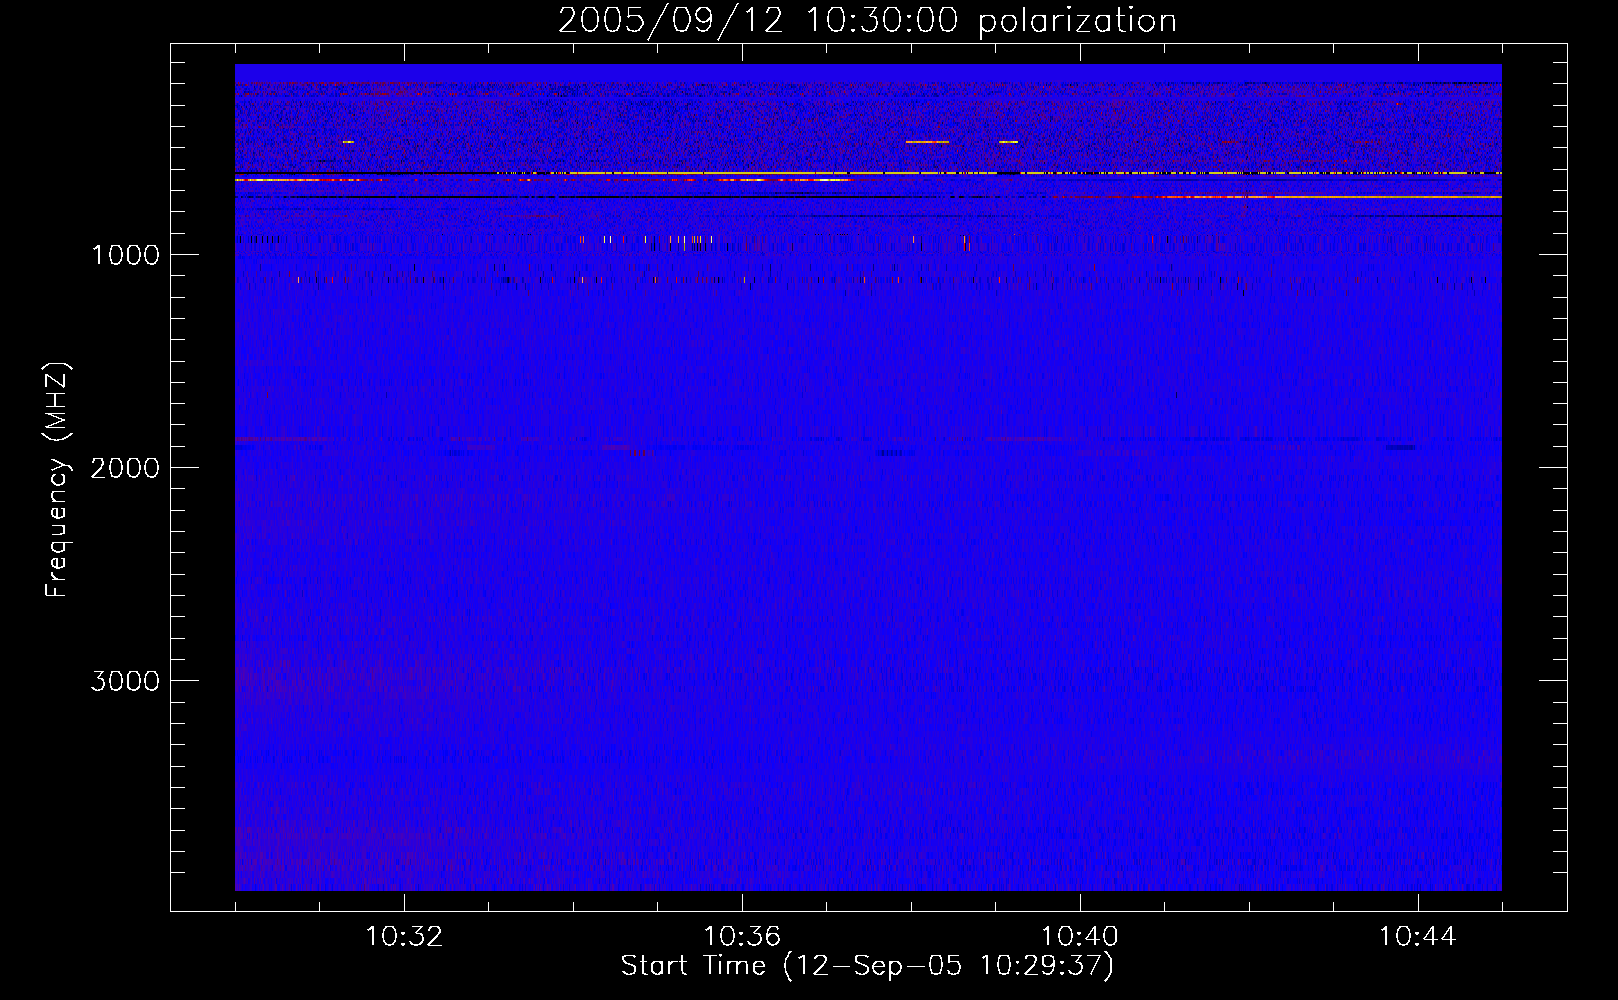Click the '10:44' time axis label
The height and width of the screenshot is (1000, 1618).
[x=1418, y=937]
